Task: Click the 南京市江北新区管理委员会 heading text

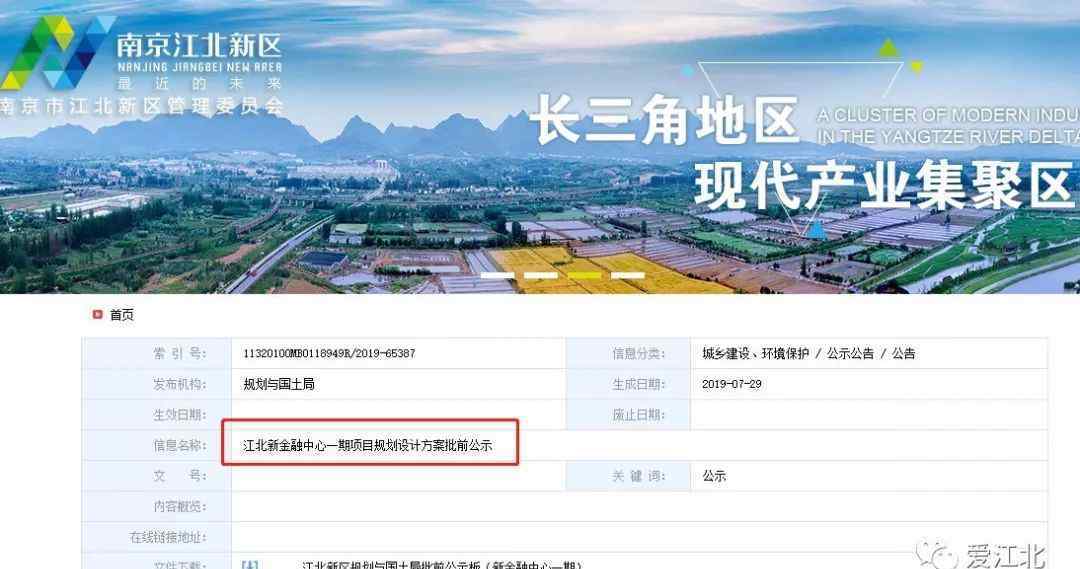Action: (142, 105)
